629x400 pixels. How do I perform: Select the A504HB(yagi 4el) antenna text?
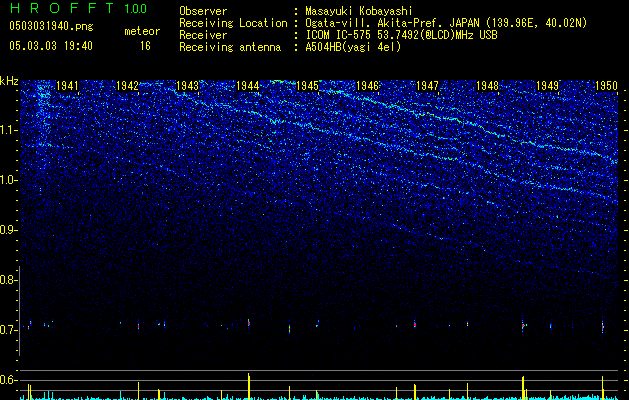[353, 47]
